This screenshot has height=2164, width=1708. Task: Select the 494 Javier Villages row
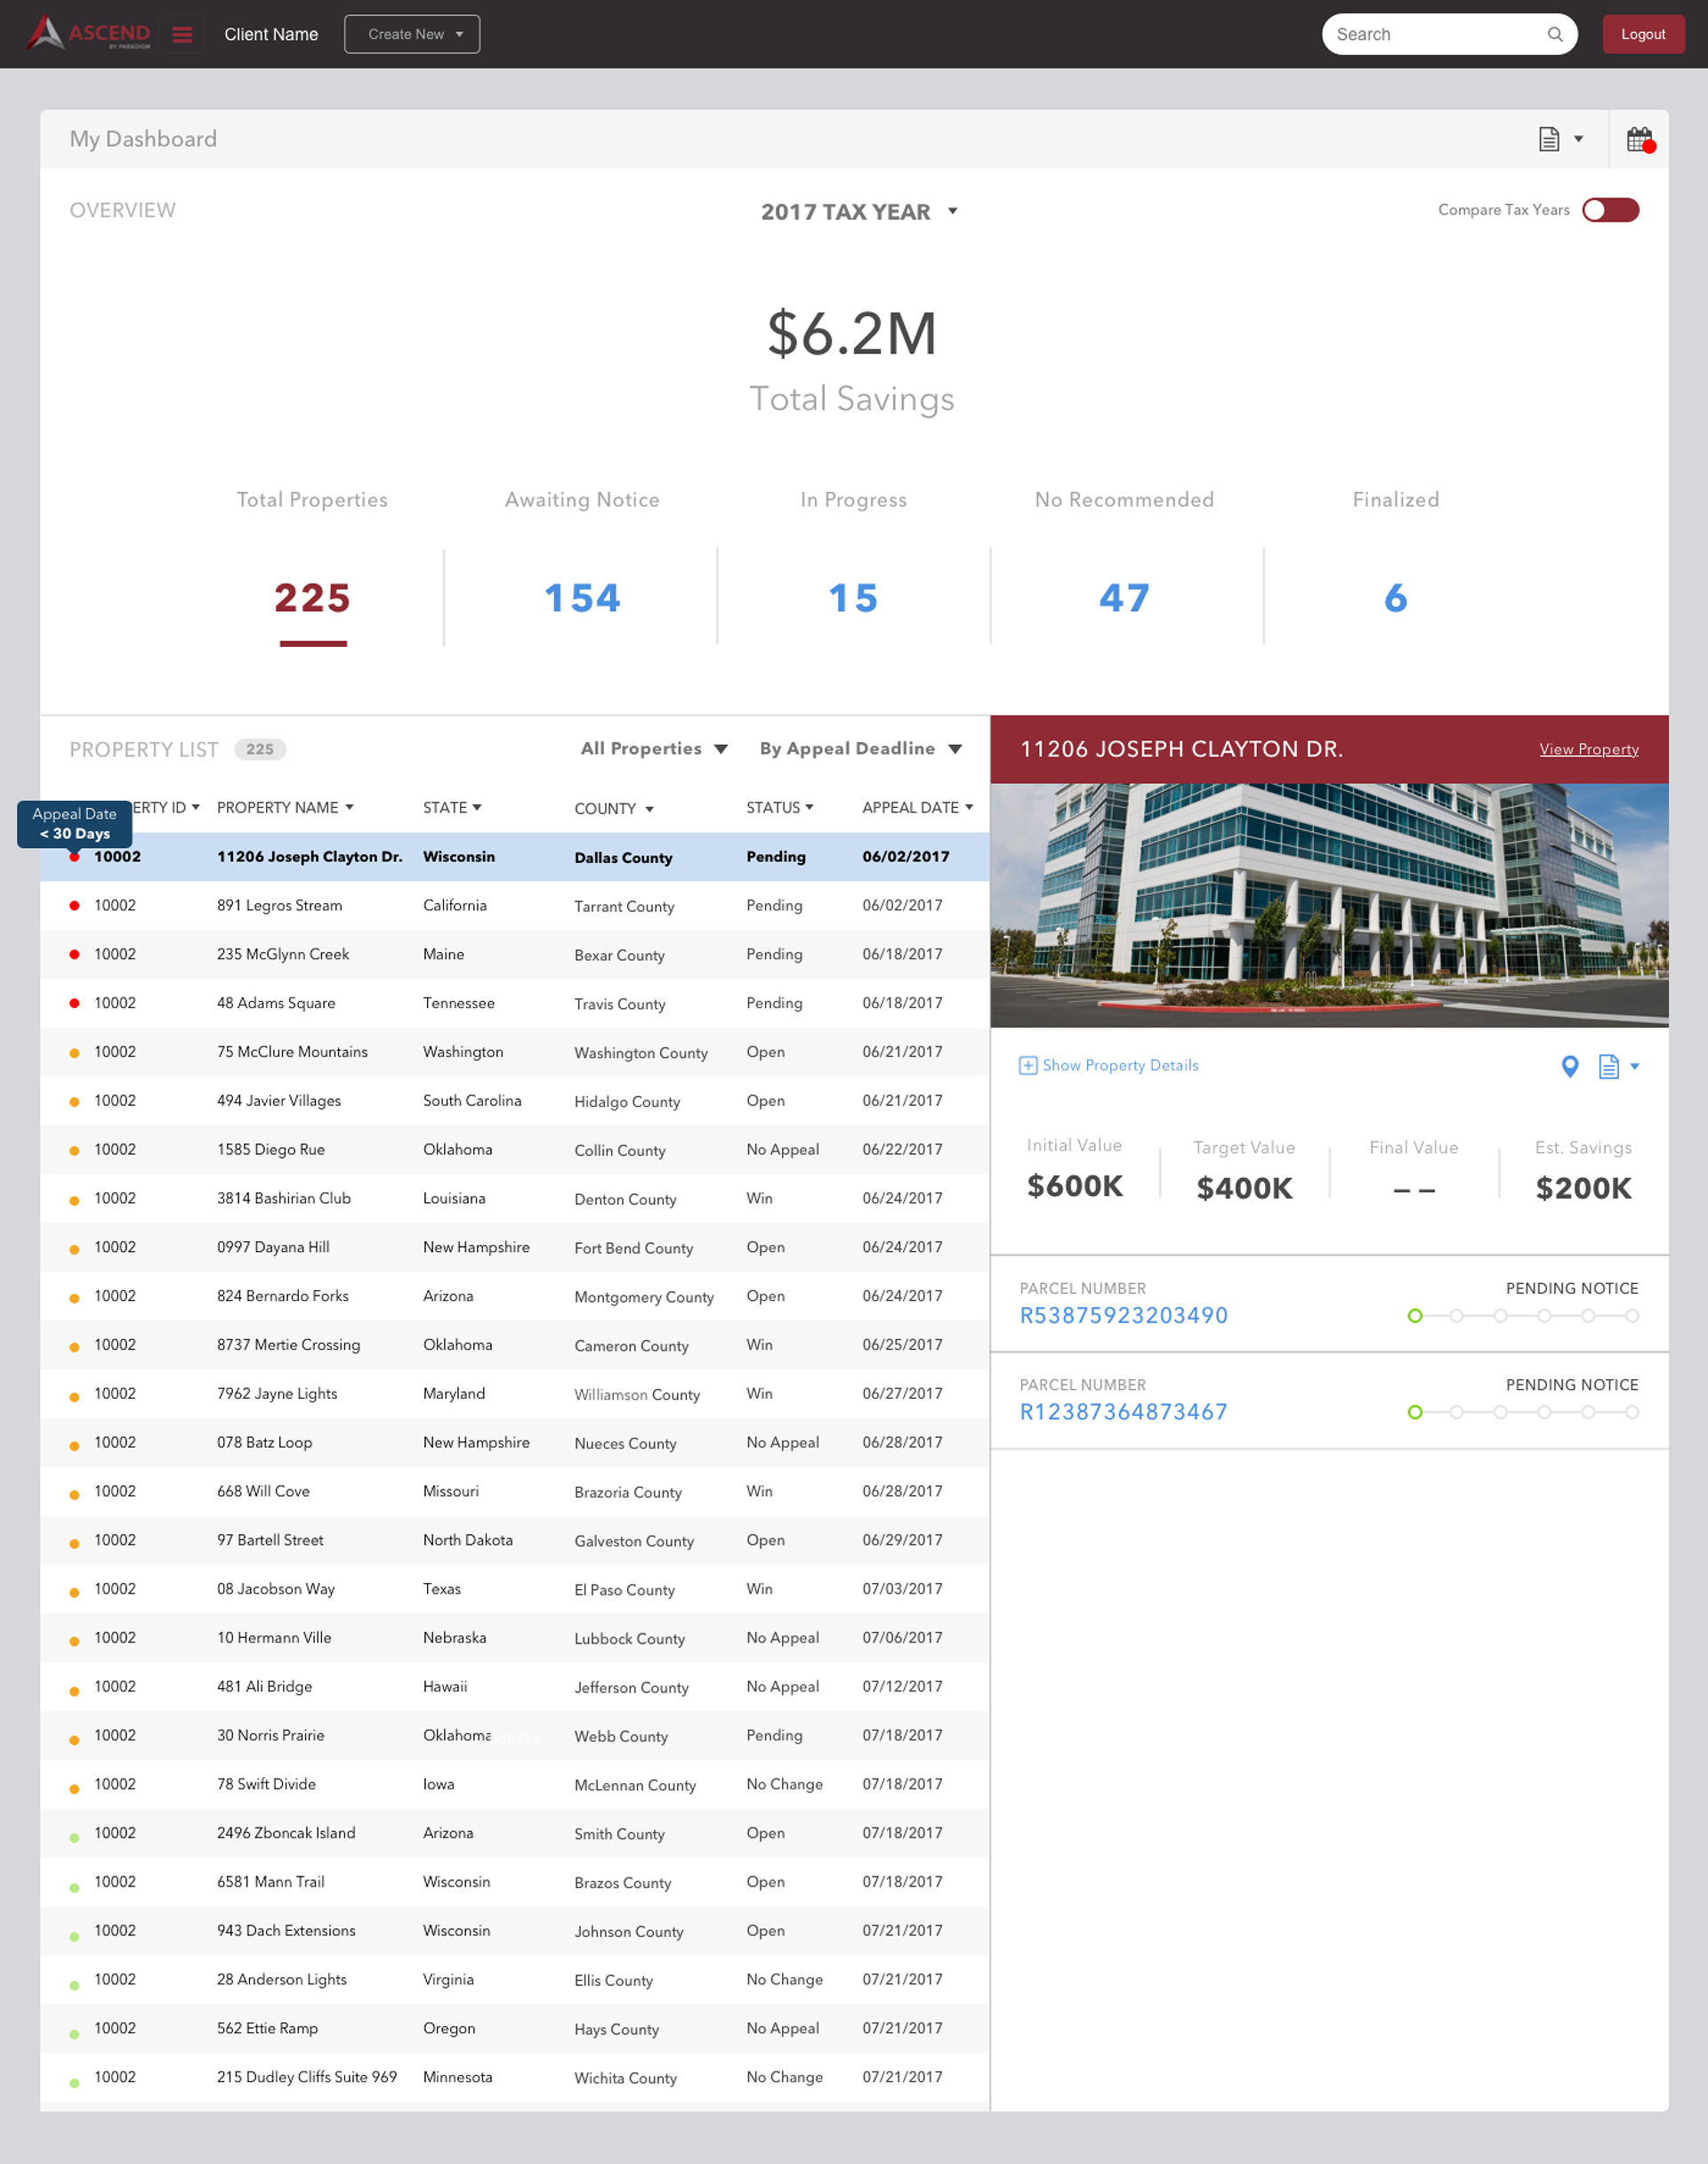514,1101
